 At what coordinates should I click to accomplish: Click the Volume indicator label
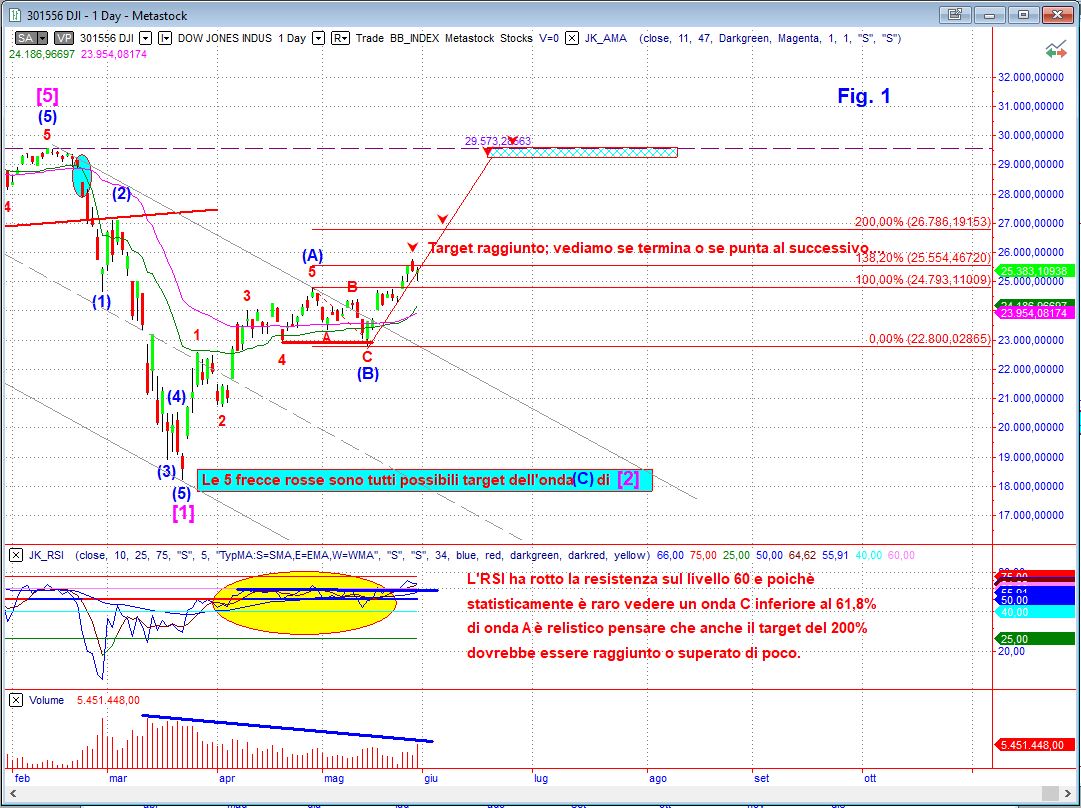46,700
